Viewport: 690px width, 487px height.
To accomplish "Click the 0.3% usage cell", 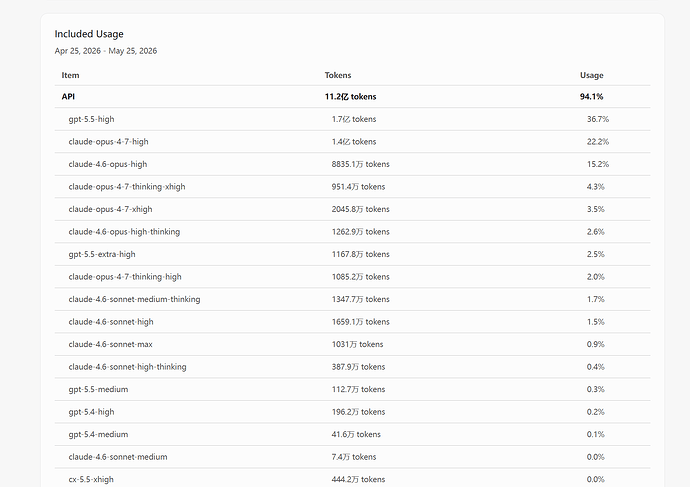I will pos(596,389).
